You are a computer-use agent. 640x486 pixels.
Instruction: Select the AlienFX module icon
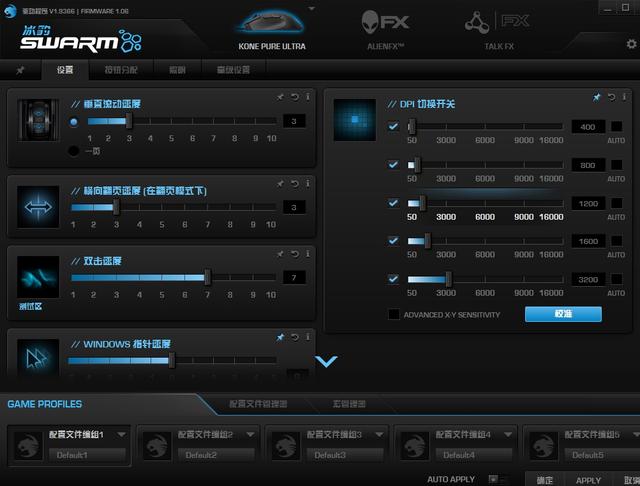coord(385,25)
